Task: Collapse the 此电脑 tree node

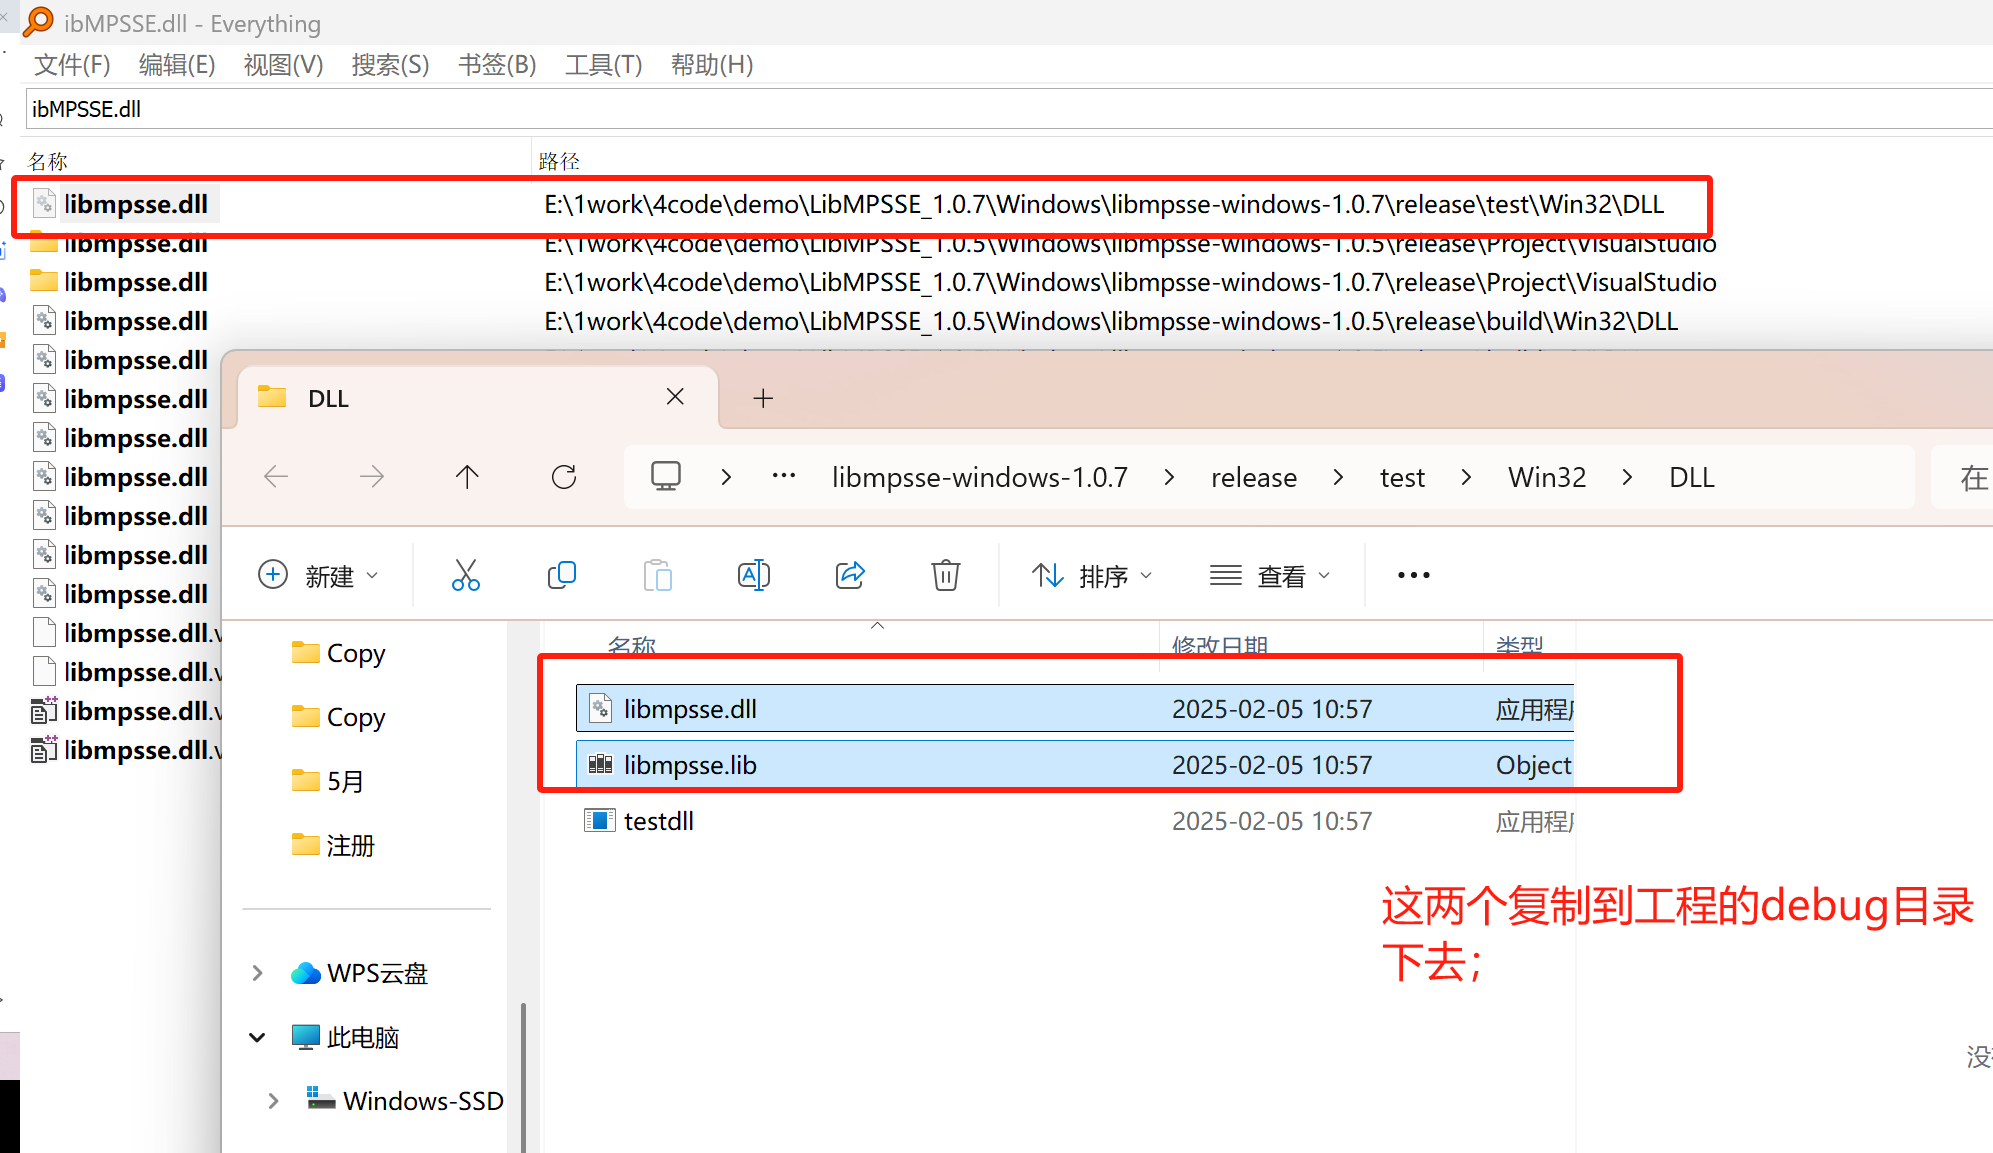Action: point(257,1037)
